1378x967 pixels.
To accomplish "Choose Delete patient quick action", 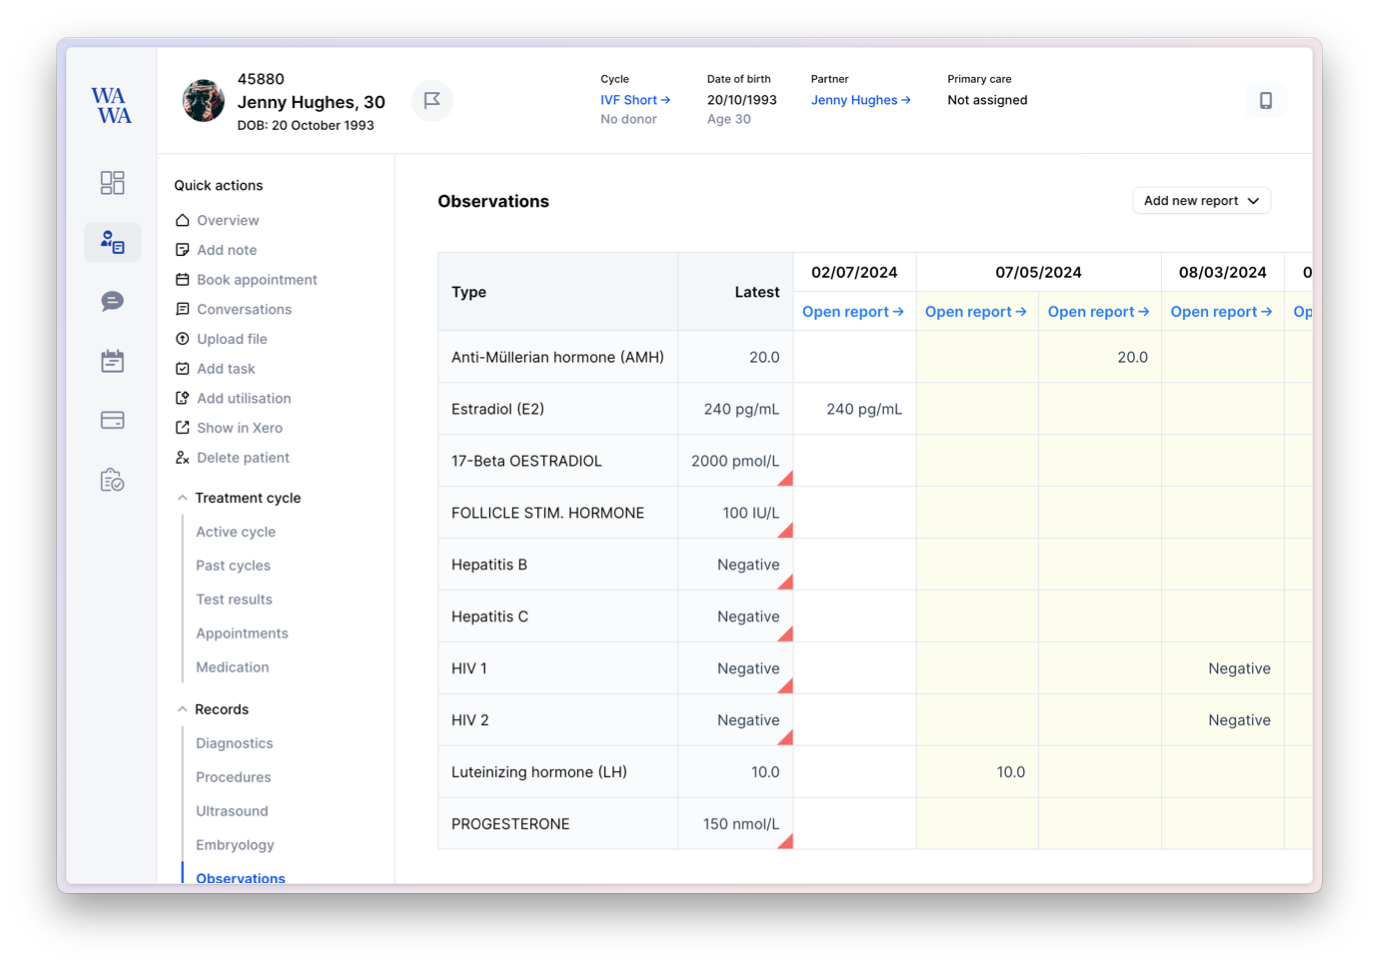I will tap(242, 458).
